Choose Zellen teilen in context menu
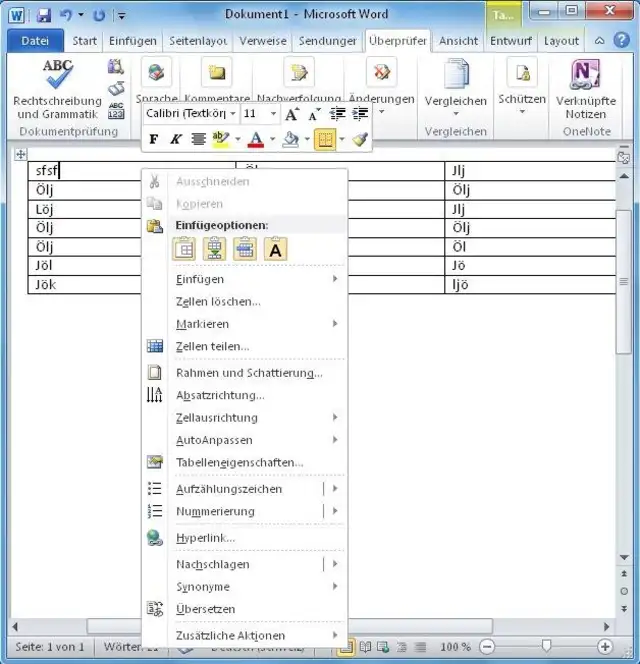640x664 pixels. 245,346
